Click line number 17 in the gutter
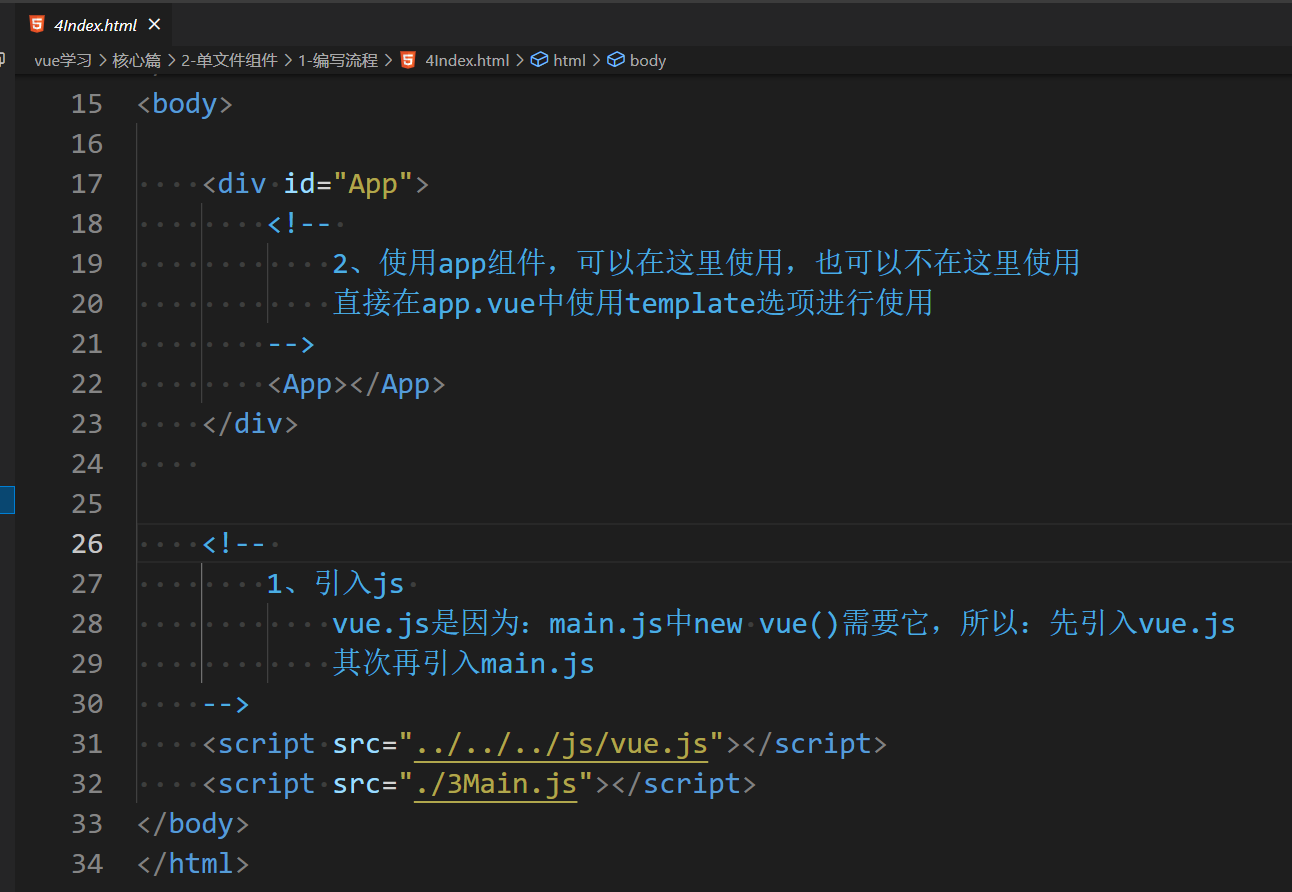This screenshot has height=892, width=1292. coord(87,184)
